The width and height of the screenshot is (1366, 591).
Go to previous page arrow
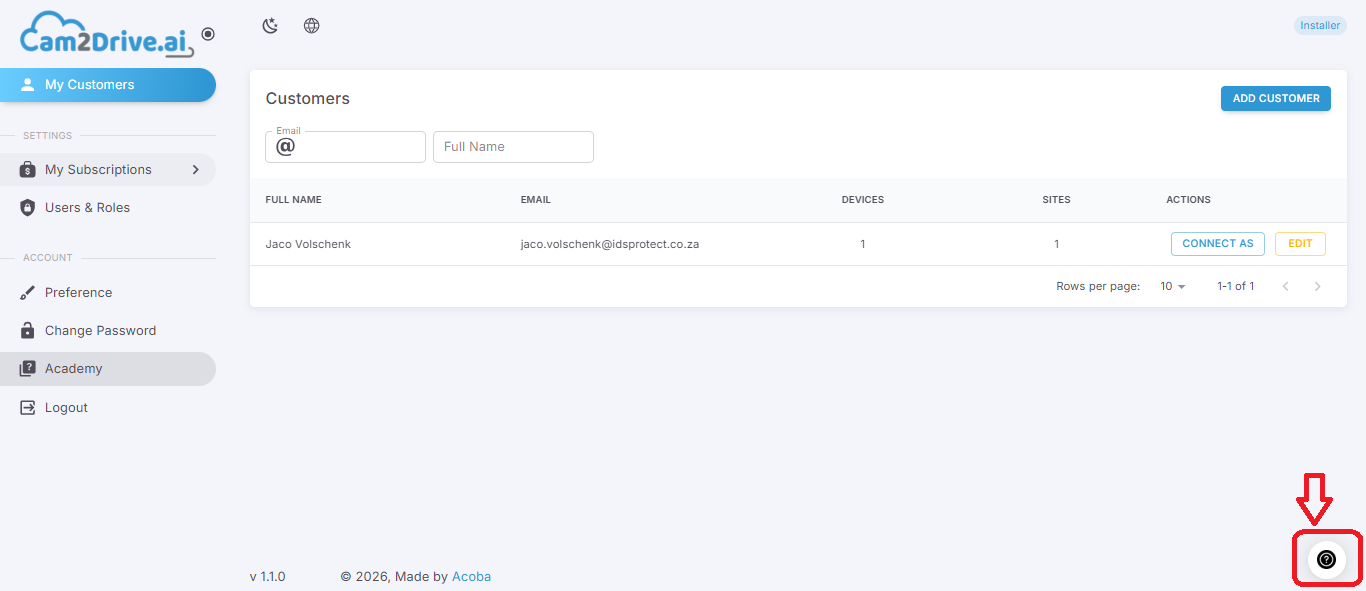pyautogui.click(x=1285, y=286)
